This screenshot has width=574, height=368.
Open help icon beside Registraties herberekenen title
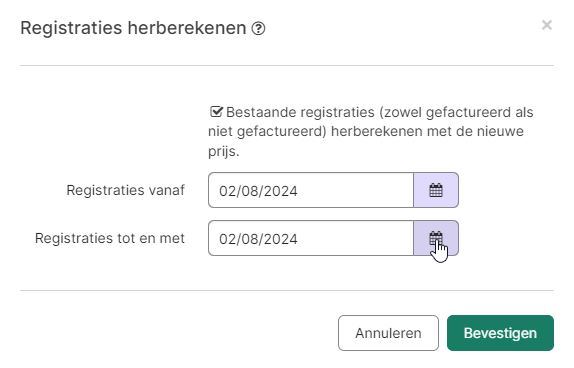(x=258, y=28)
